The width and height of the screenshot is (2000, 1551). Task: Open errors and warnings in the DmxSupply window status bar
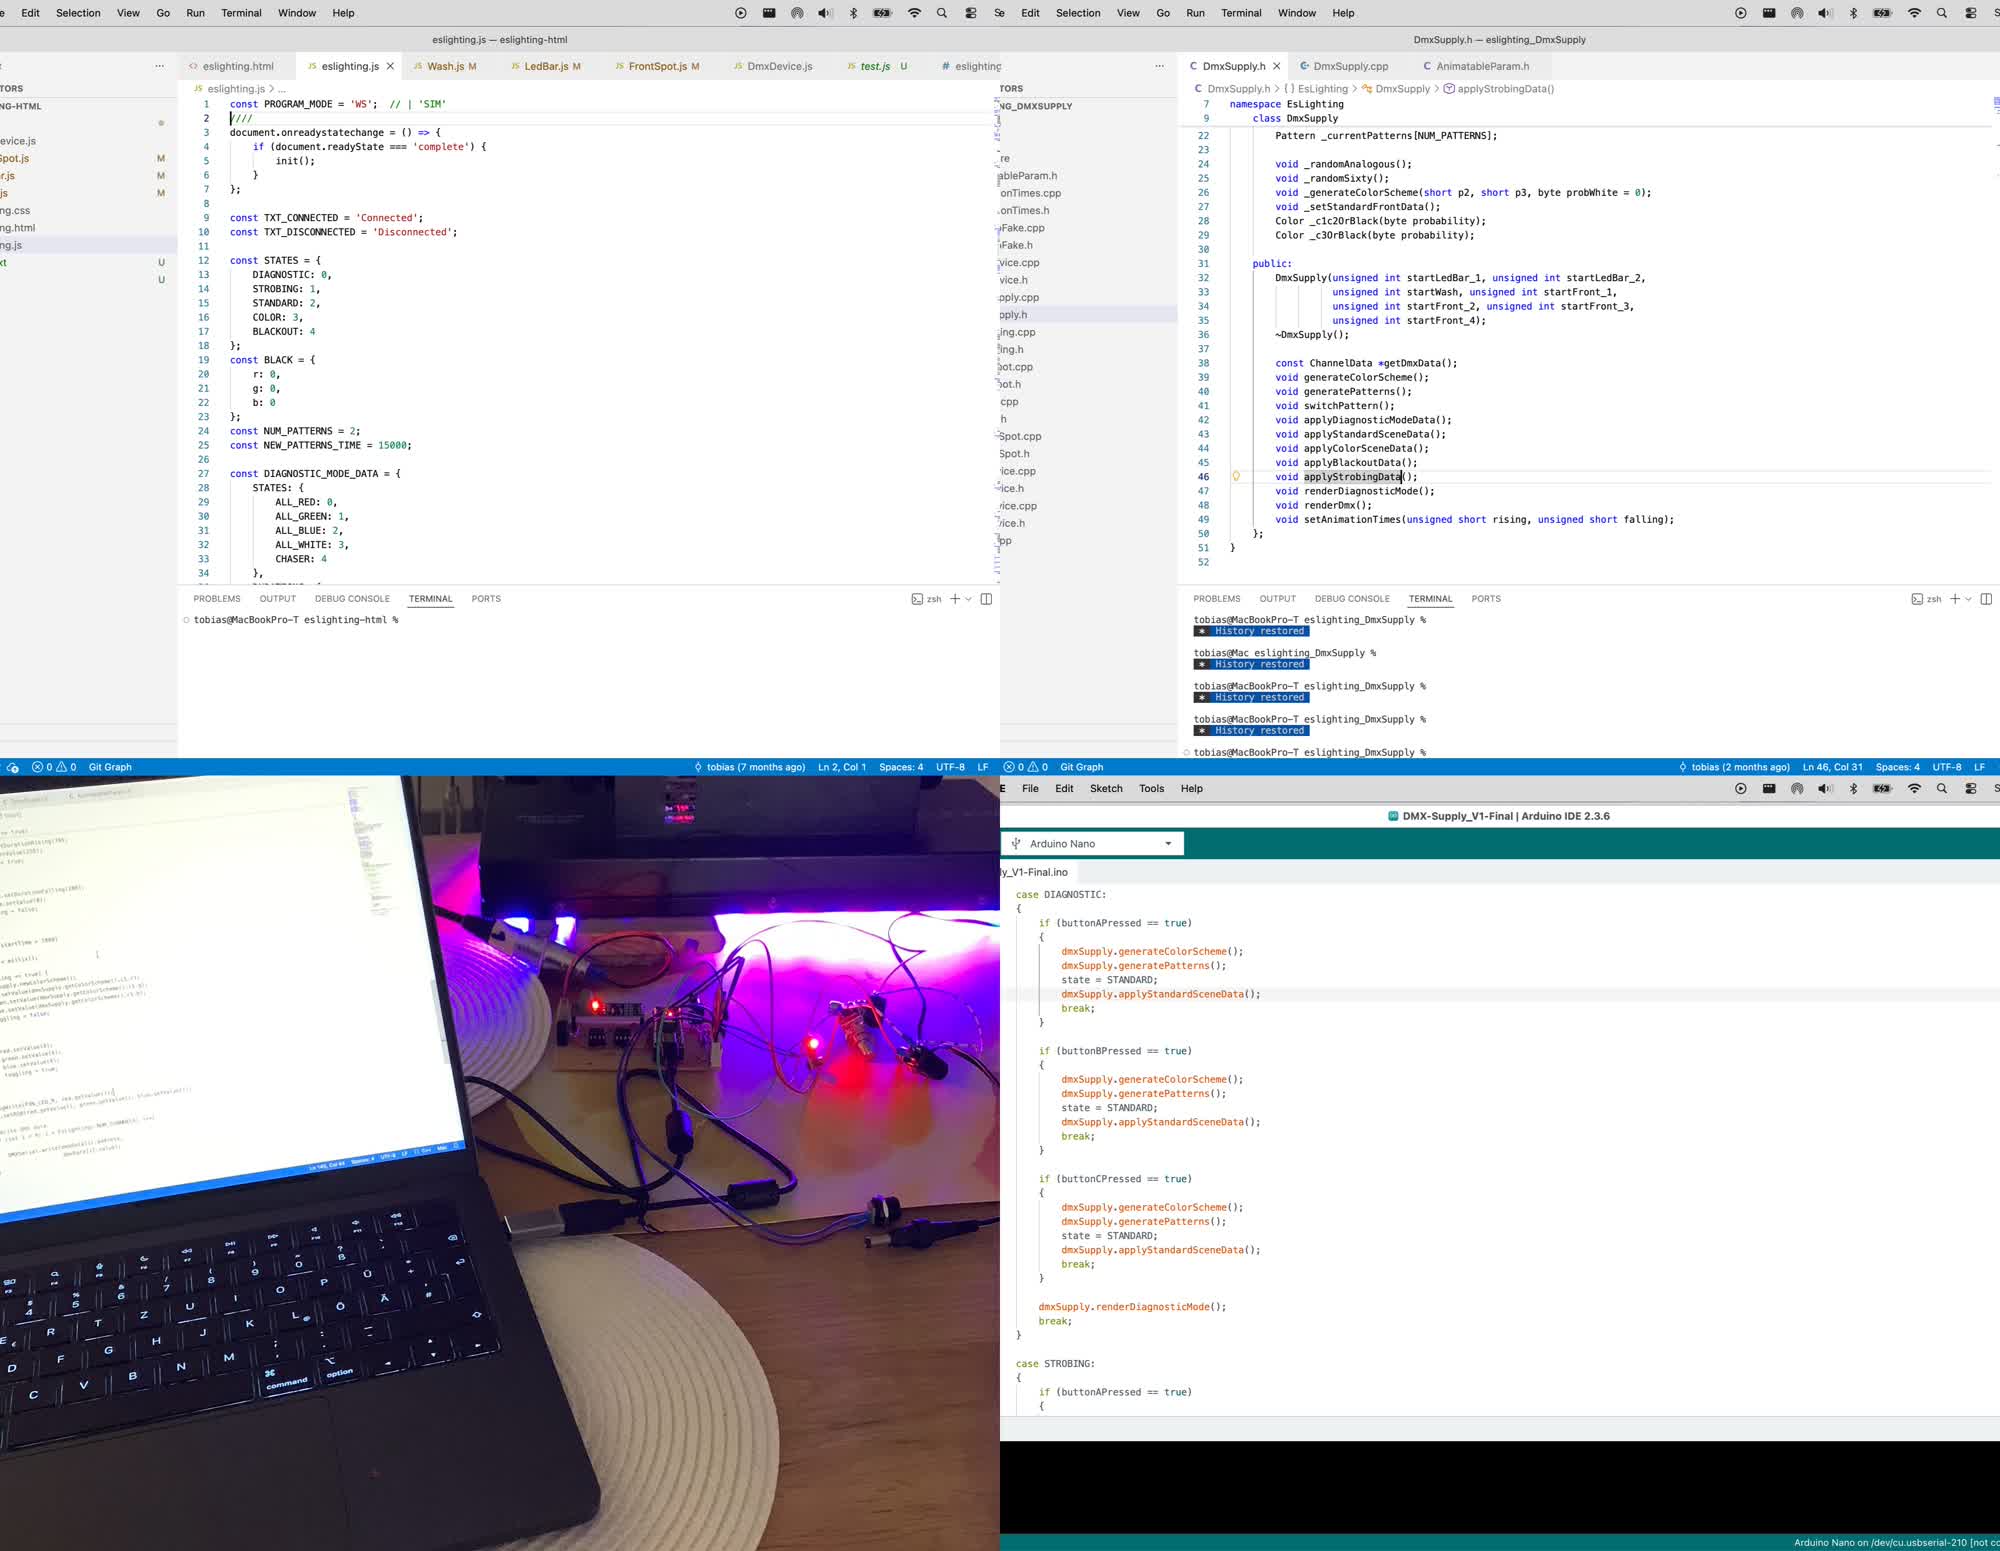[x=1026, y=767]
